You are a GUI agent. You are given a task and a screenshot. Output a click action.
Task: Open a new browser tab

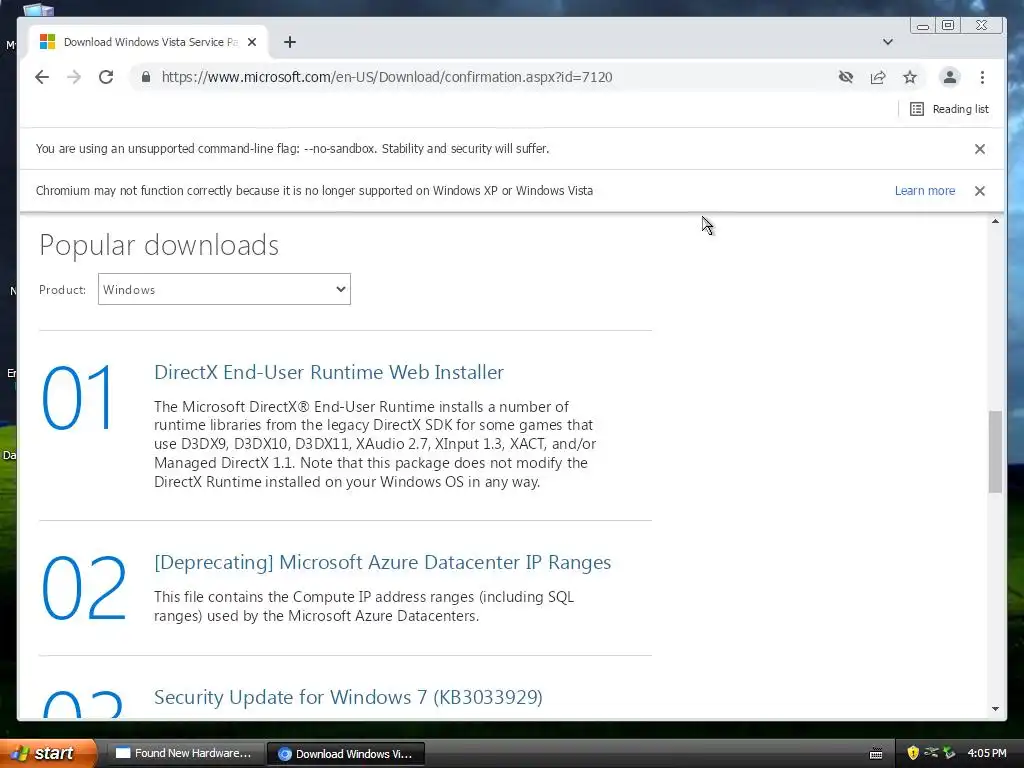click(290, 42)
